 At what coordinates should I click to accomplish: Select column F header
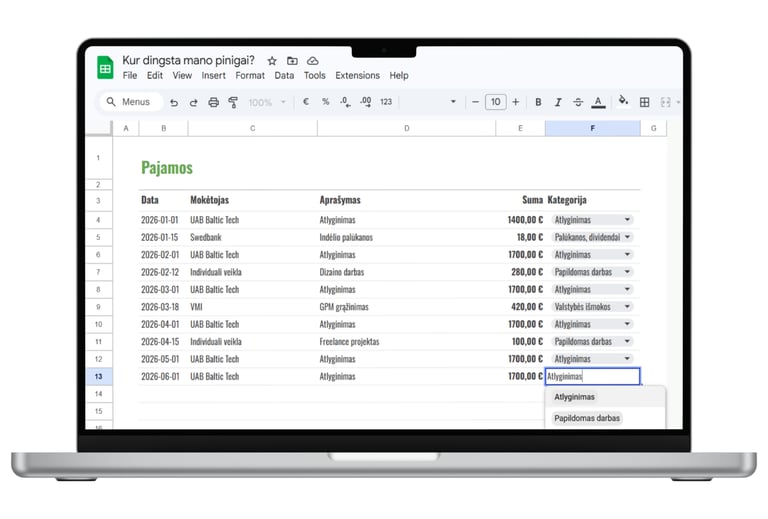coord(593,128)
